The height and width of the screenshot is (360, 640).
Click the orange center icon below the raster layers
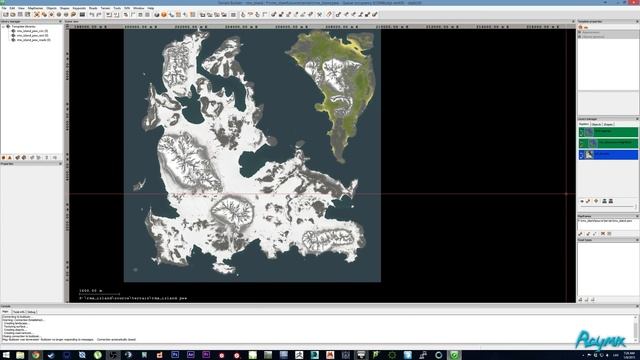[596, 201]
